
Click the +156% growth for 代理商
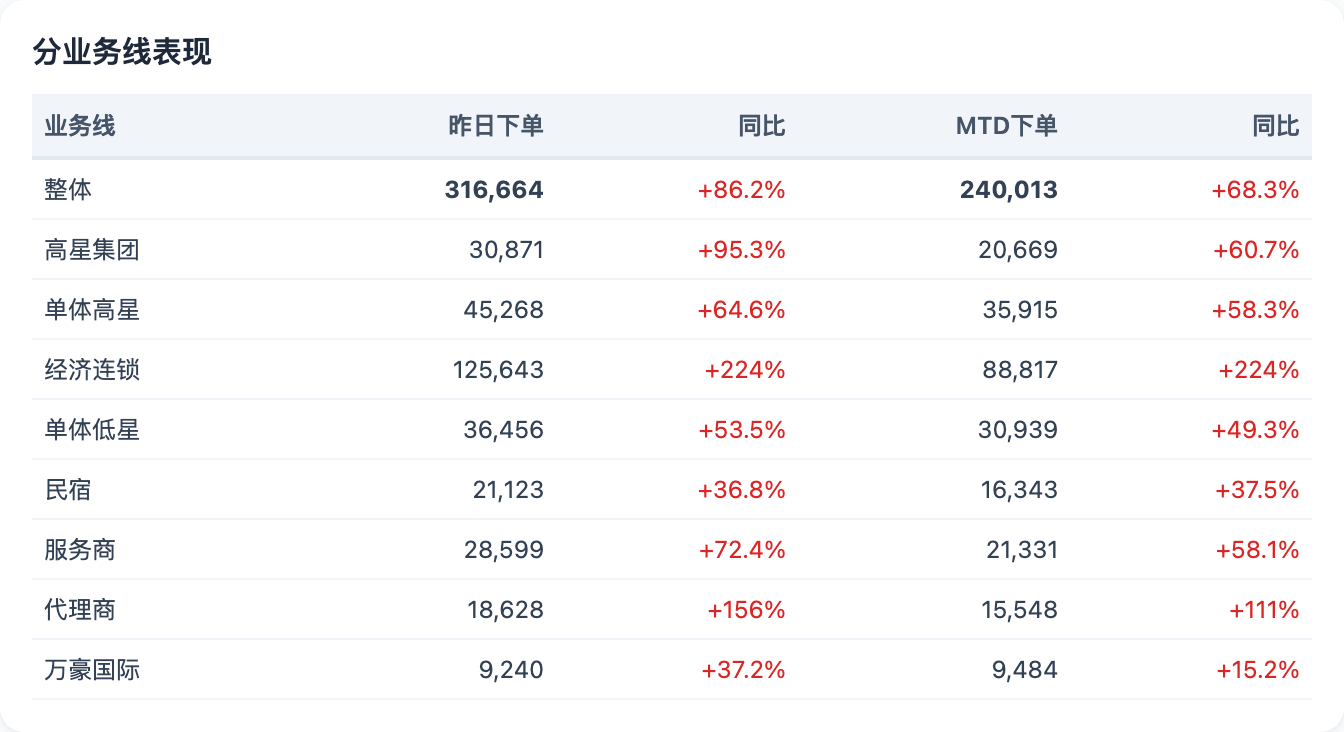point(746,610)
